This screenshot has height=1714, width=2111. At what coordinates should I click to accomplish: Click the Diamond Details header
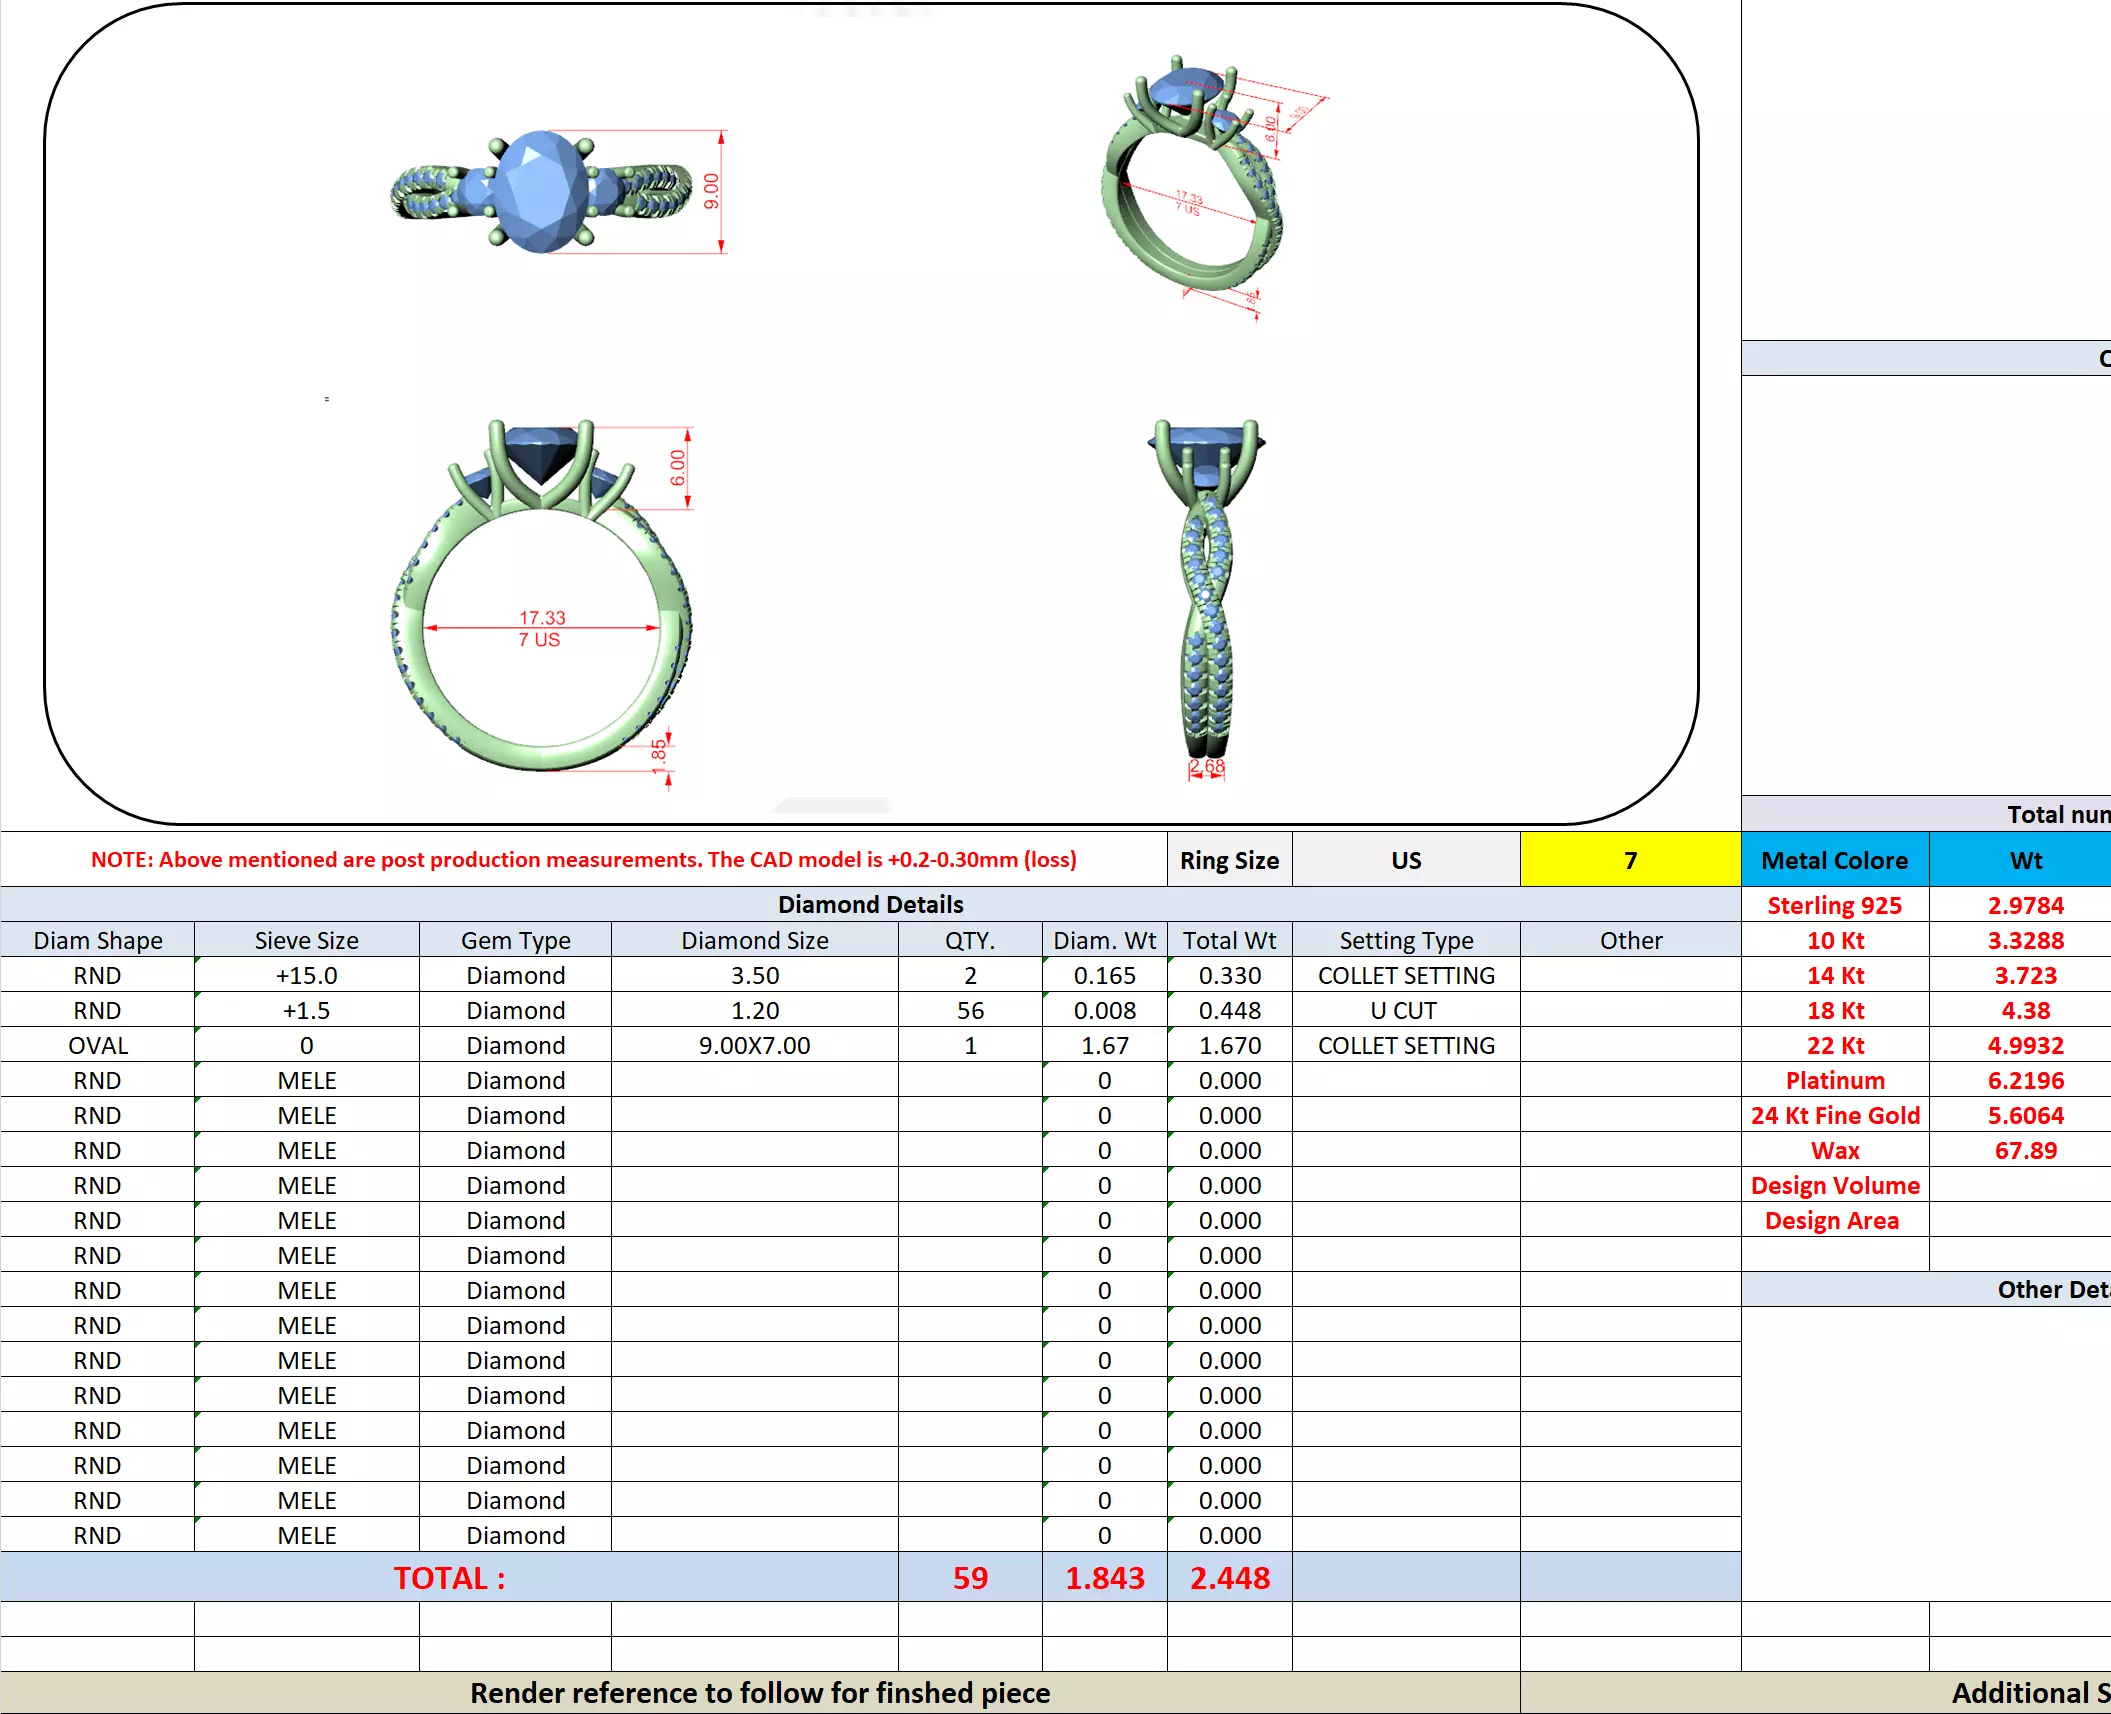point(870,904)
